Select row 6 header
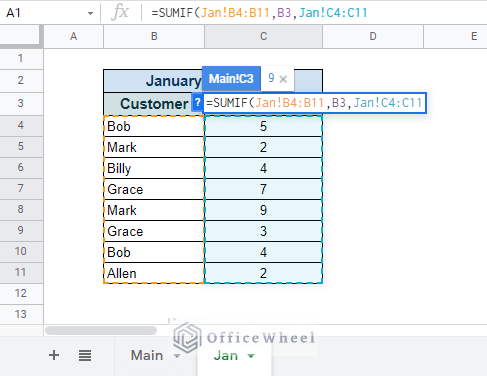 pos(21,168)
